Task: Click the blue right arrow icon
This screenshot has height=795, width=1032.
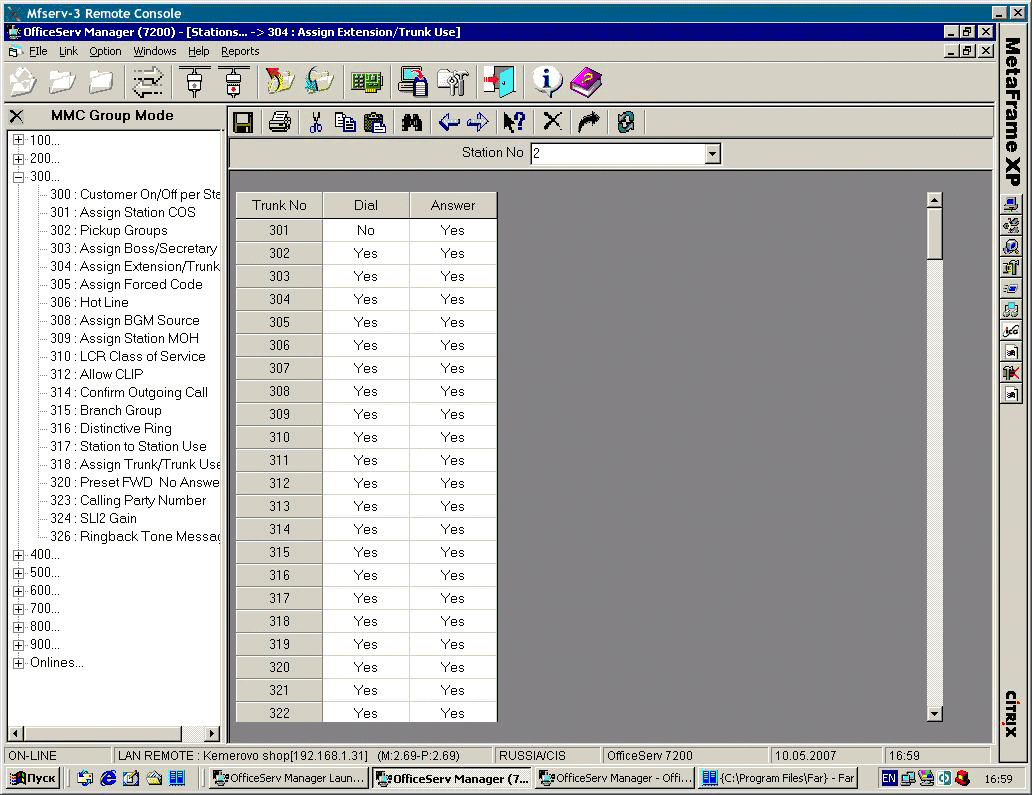Action: click(478, 122)
